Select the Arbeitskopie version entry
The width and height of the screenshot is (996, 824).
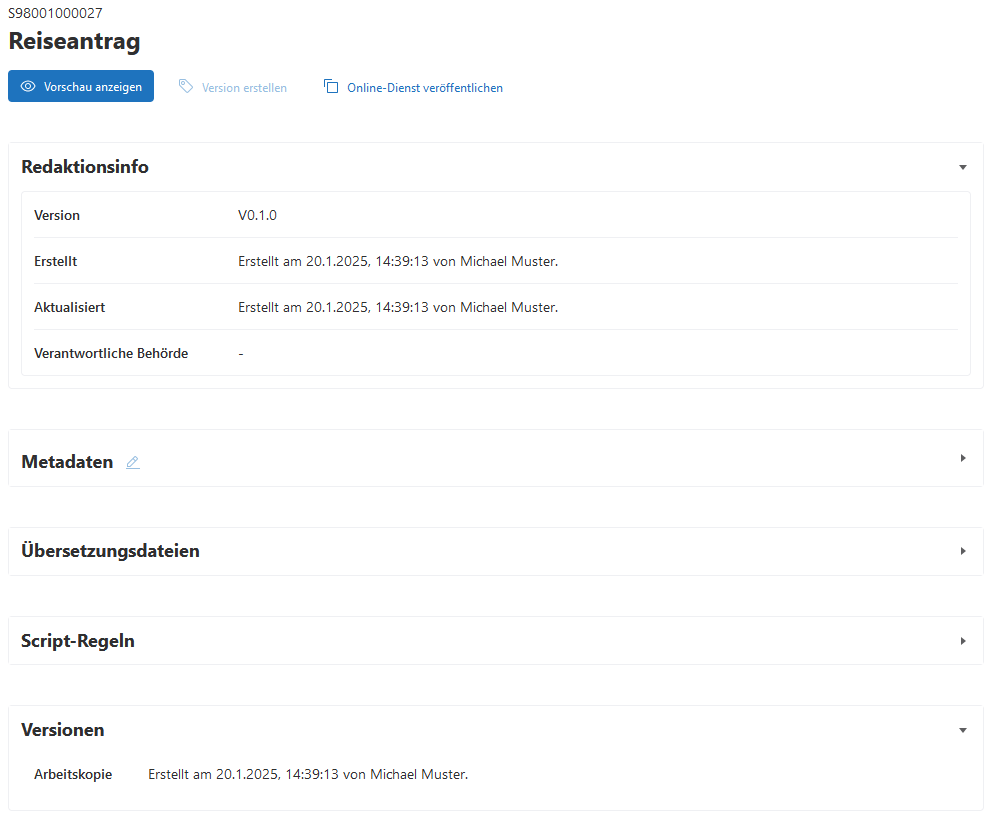point(73,774)
